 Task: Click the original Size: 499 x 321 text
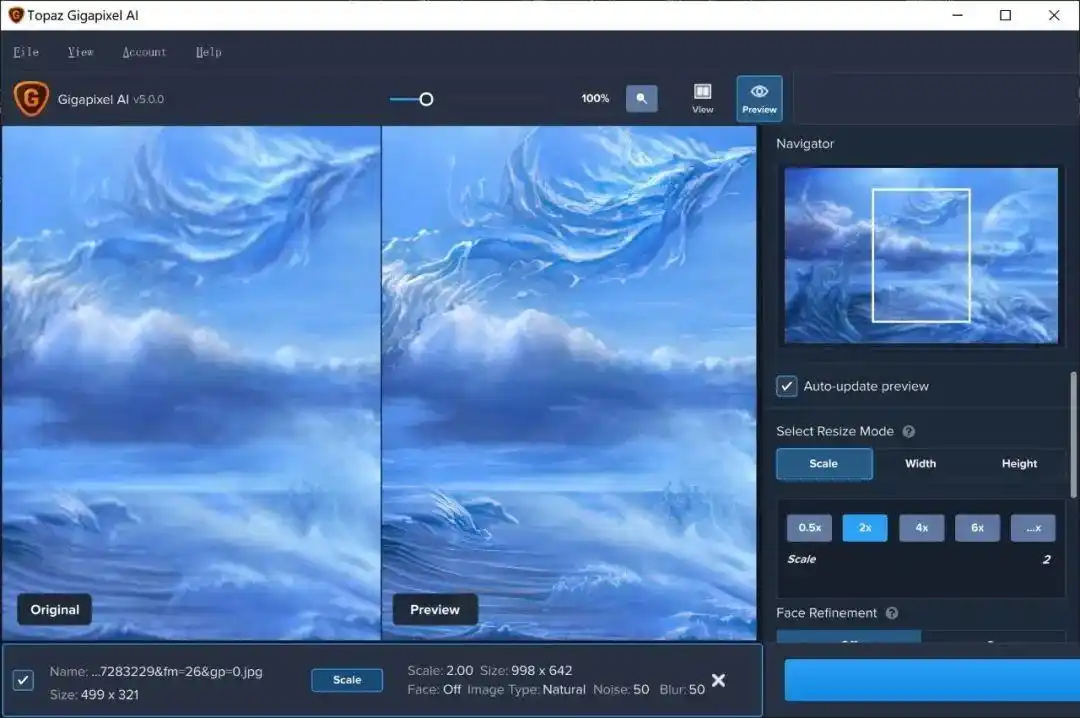[94, 695]
